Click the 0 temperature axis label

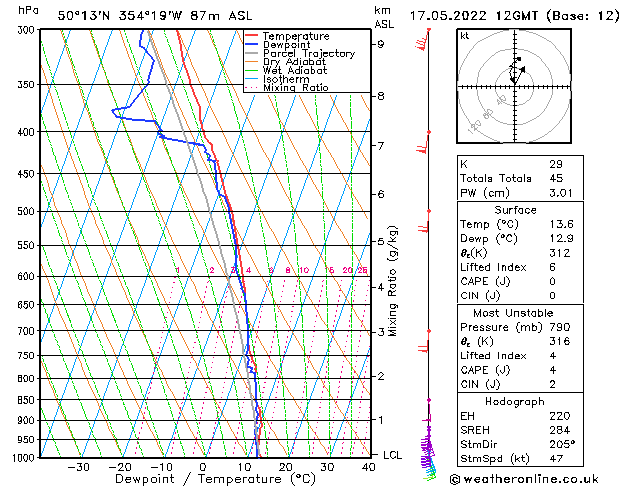(x=203, y=467)
